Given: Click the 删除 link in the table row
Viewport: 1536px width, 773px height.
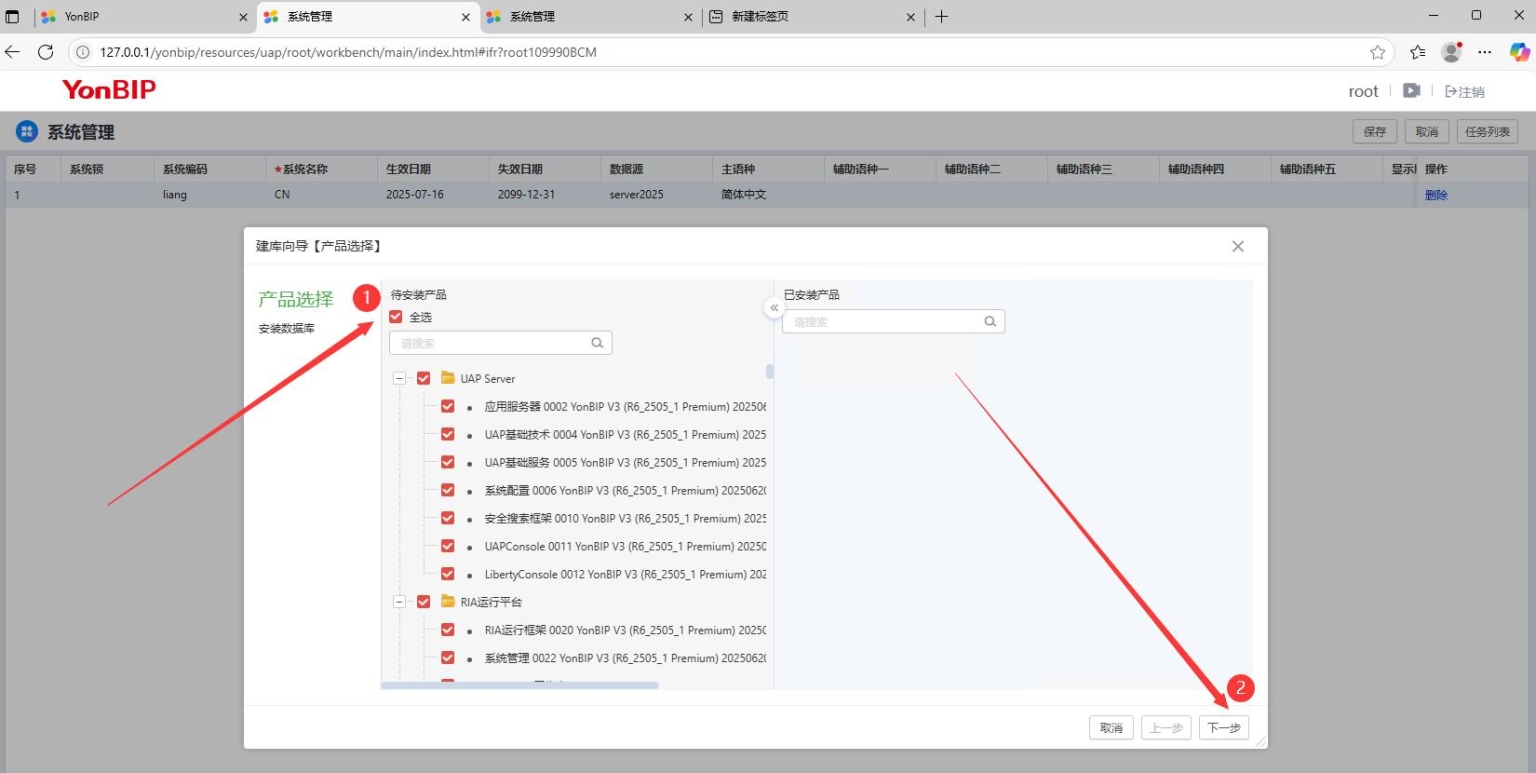Looking at the screenshot, I should point(1436,194).
